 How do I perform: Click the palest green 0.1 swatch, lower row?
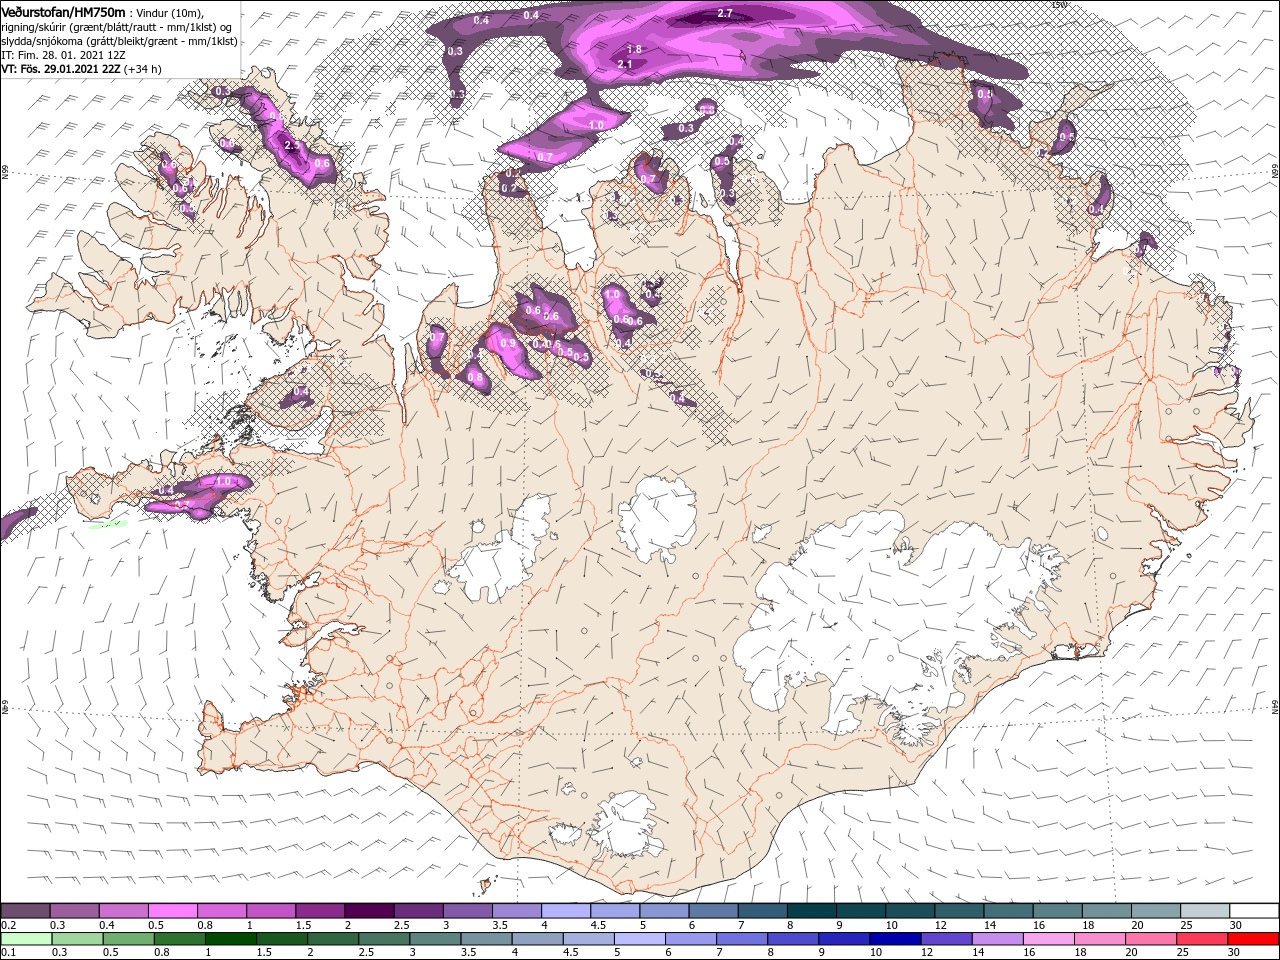click(x=26, y=939)
